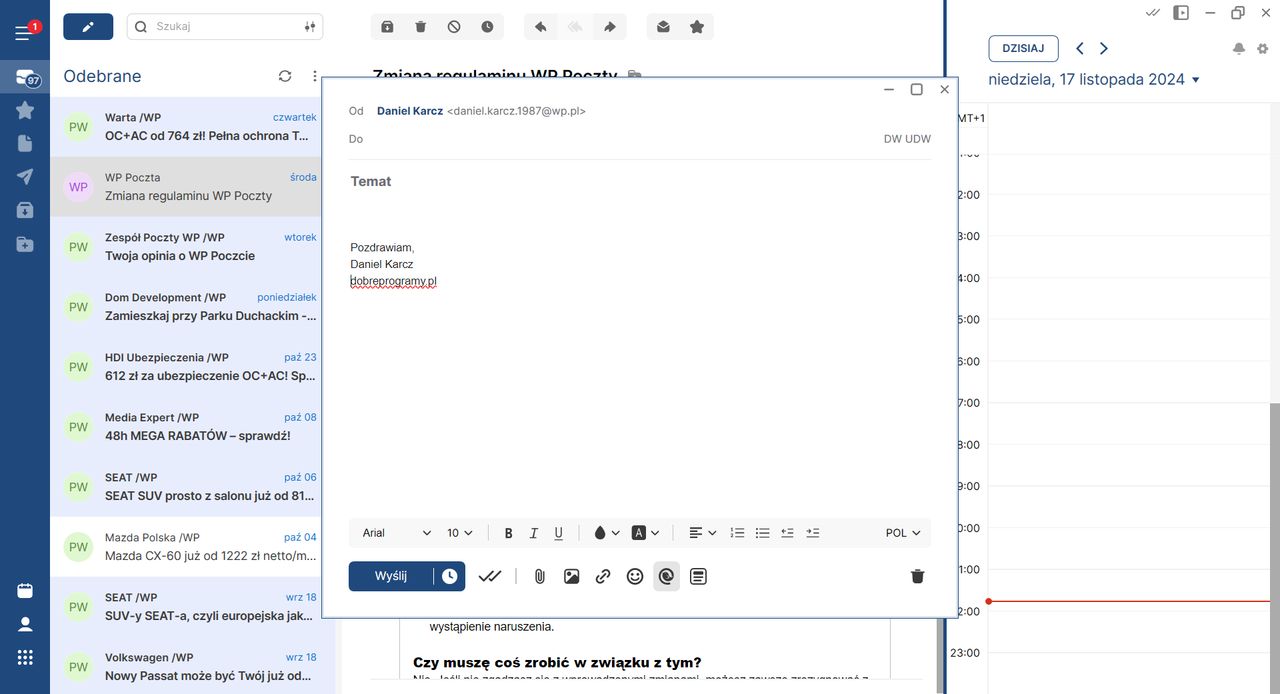Toggle the signature at-sign icon in compose
The image size is (1280, 694).
666,576
